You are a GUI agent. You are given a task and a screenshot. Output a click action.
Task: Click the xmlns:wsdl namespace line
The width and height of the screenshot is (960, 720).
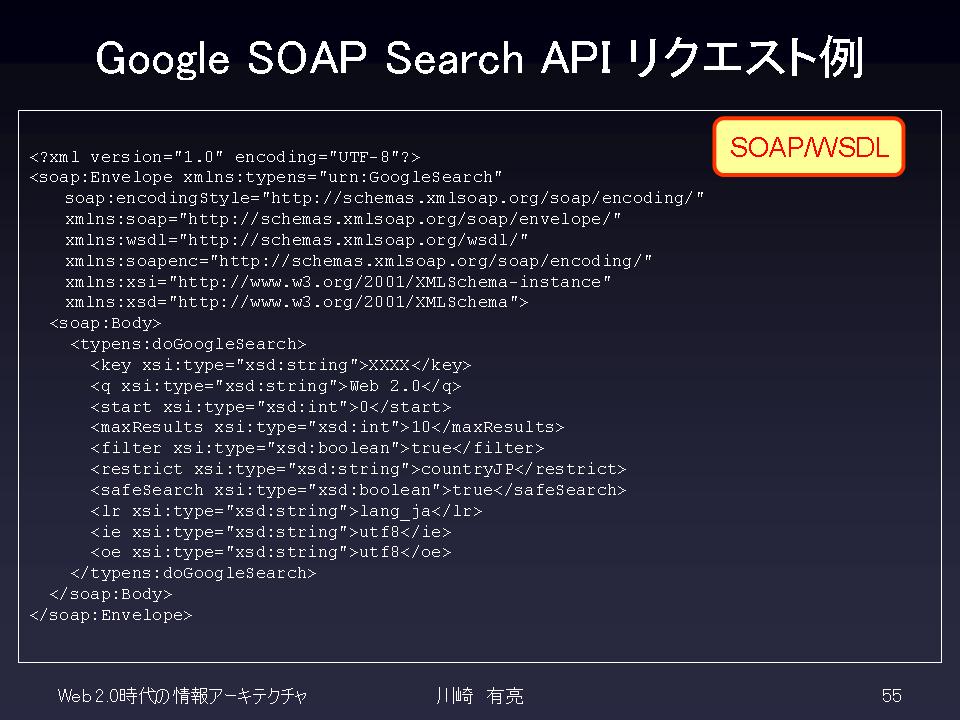click(296, 240)
